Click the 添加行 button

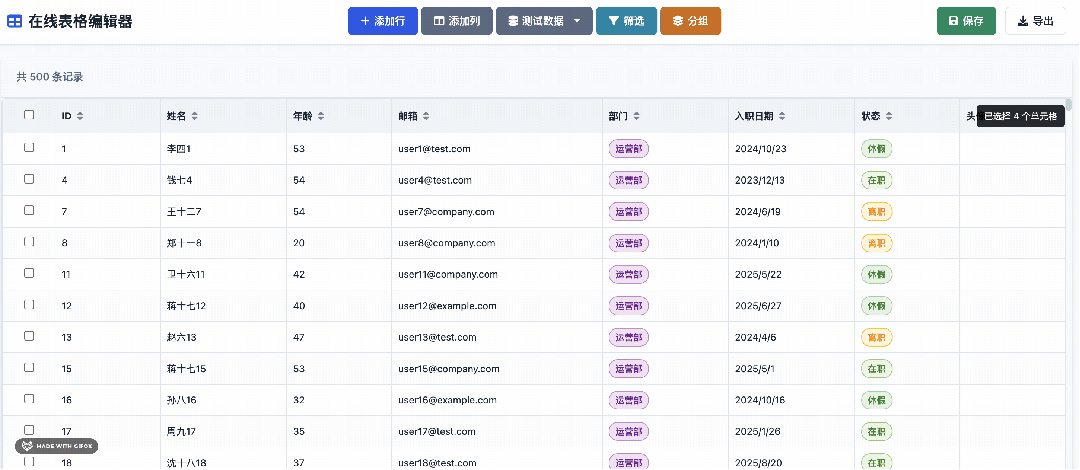(383, 21)
